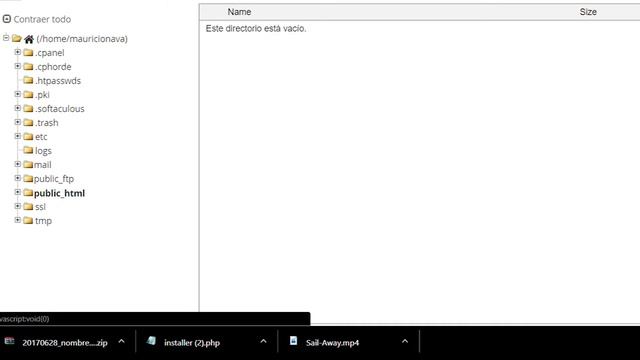Expand the mail folder node
This screenshot has height=360, width=640.
tap(18, 164)
